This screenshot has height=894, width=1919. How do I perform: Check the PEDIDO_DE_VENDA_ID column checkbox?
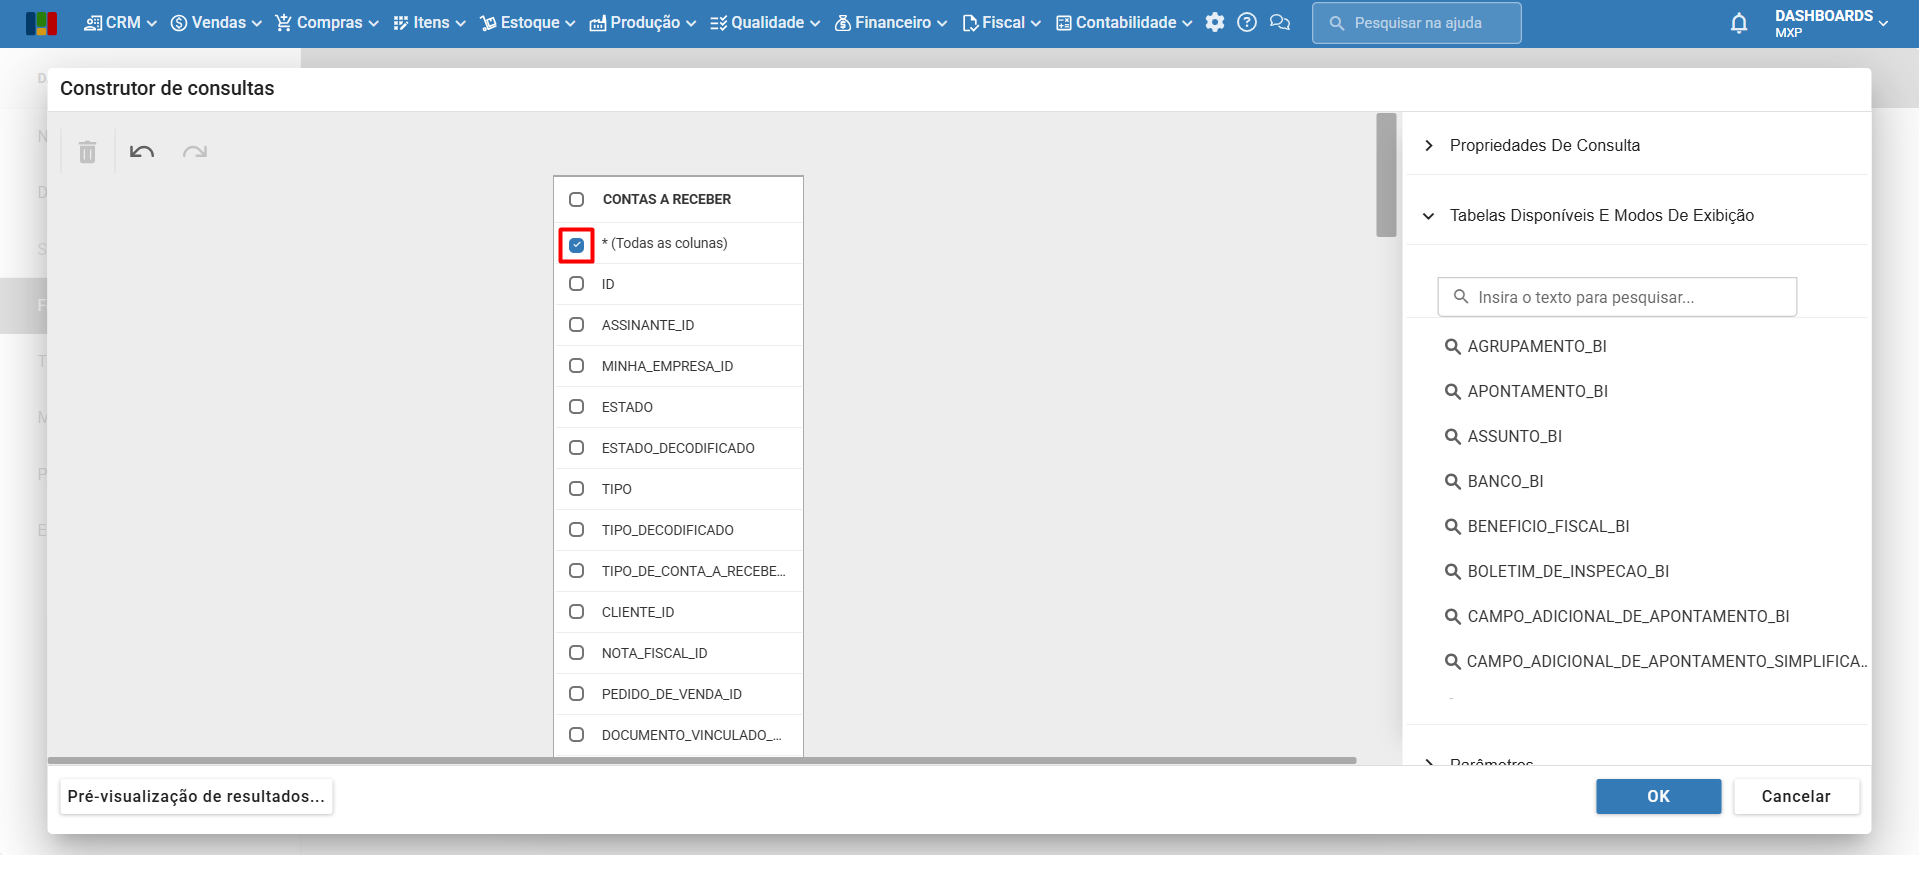pyautogui.click(x=577, y=694)
